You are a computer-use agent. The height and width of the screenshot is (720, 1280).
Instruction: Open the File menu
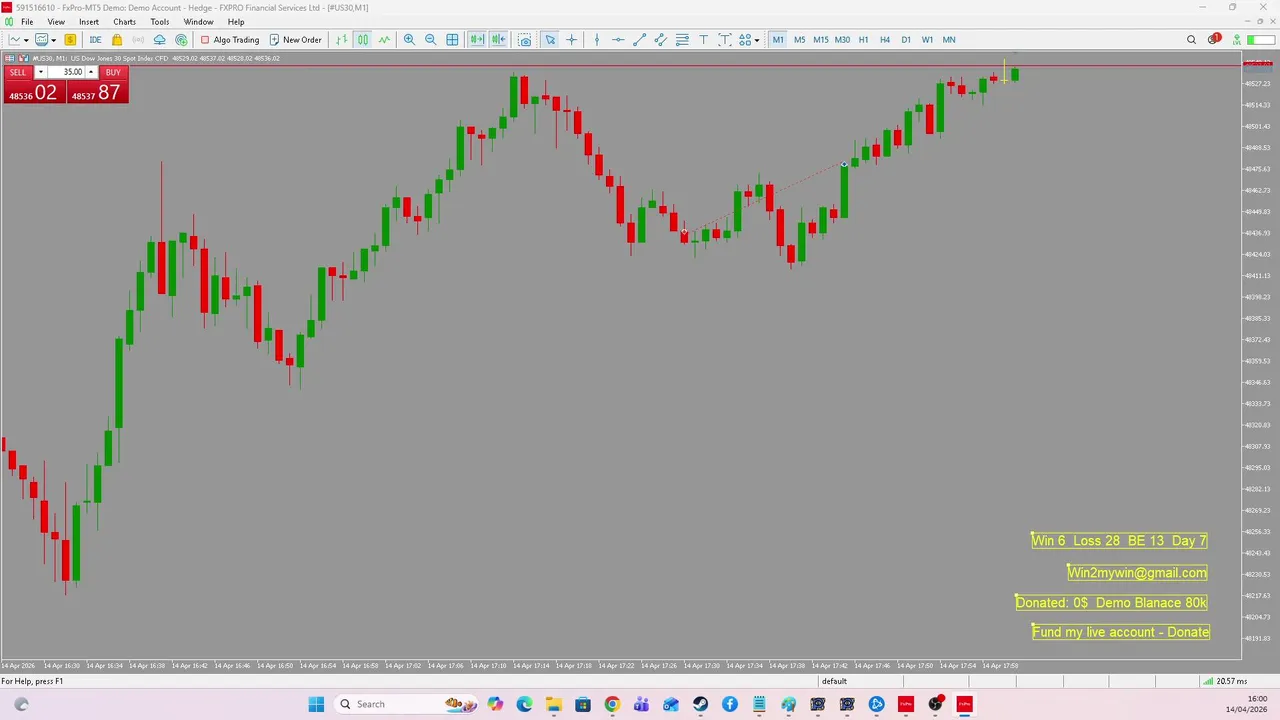pos(27,22)
